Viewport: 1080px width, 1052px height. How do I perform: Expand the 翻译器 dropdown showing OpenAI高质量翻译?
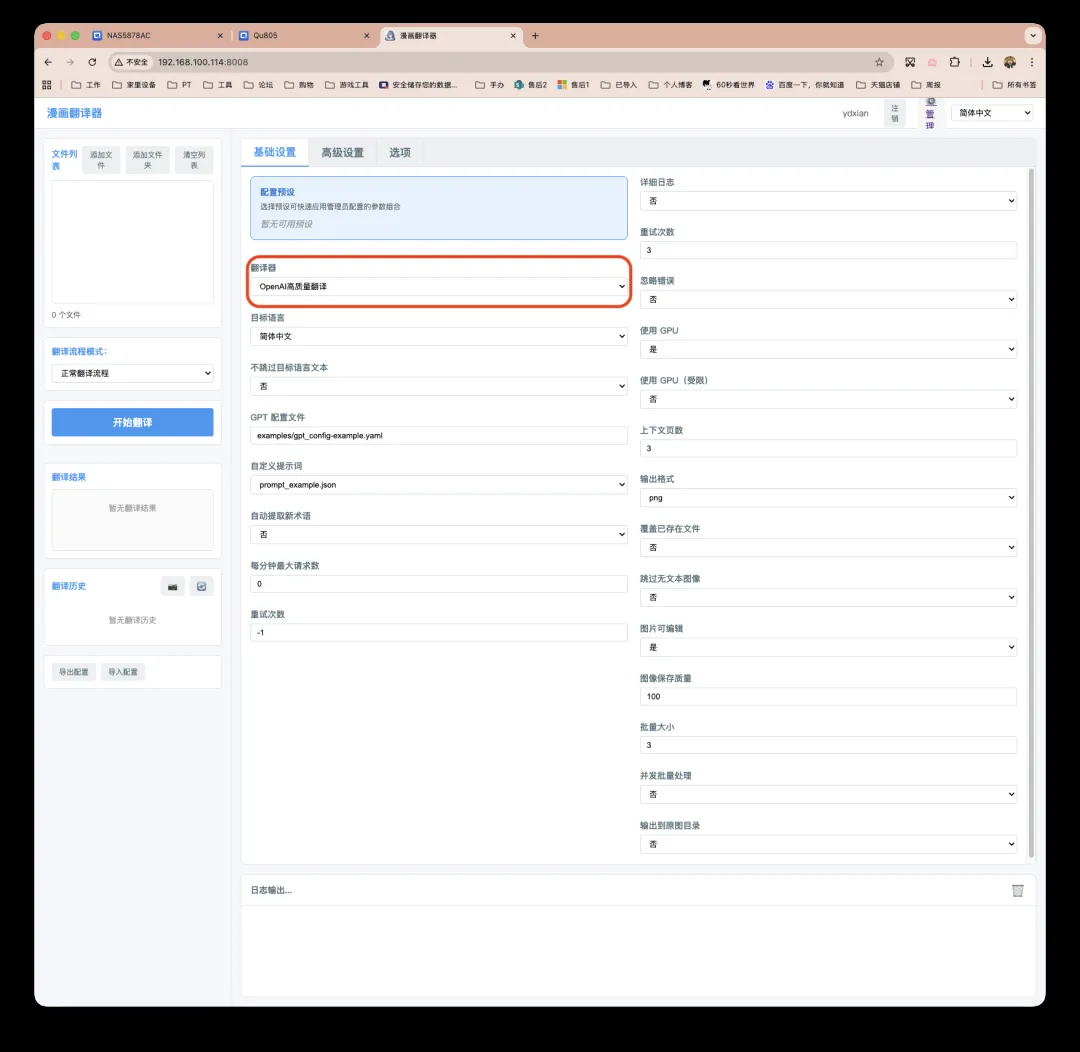tap(439, 287)
